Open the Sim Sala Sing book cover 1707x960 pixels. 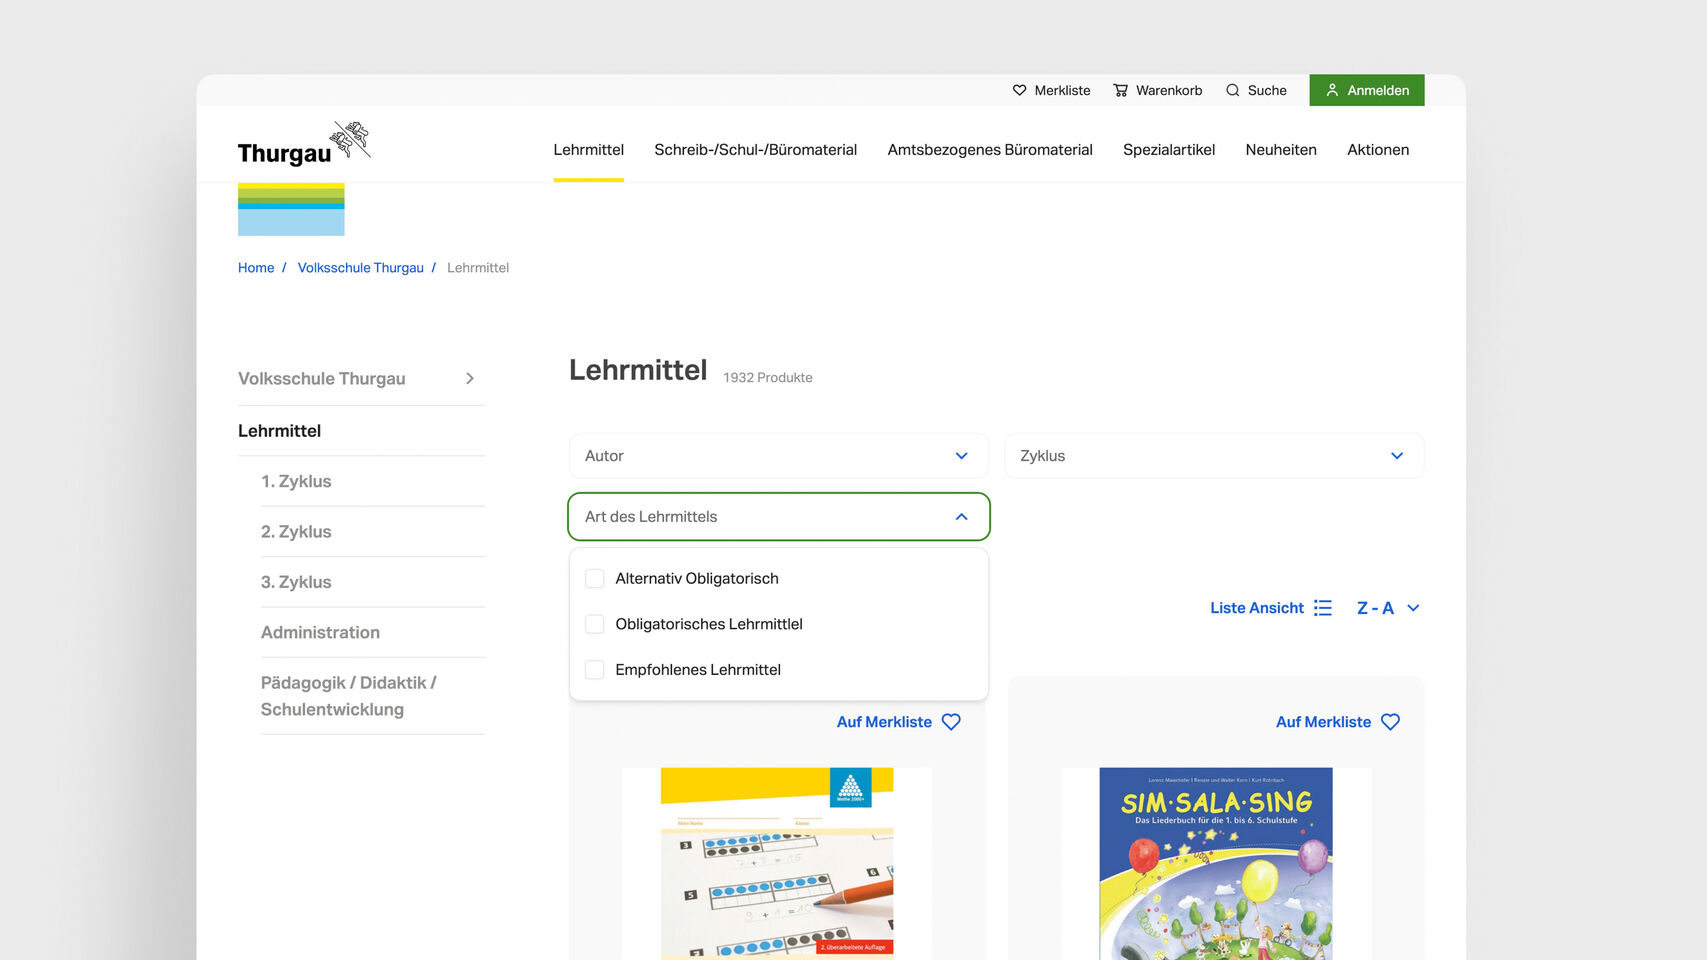(x=1215, y=862)
